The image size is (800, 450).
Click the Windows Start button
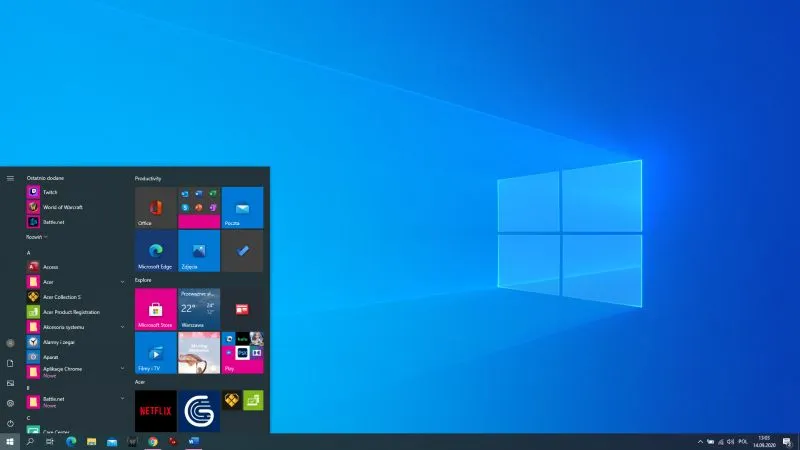[10, 441]
